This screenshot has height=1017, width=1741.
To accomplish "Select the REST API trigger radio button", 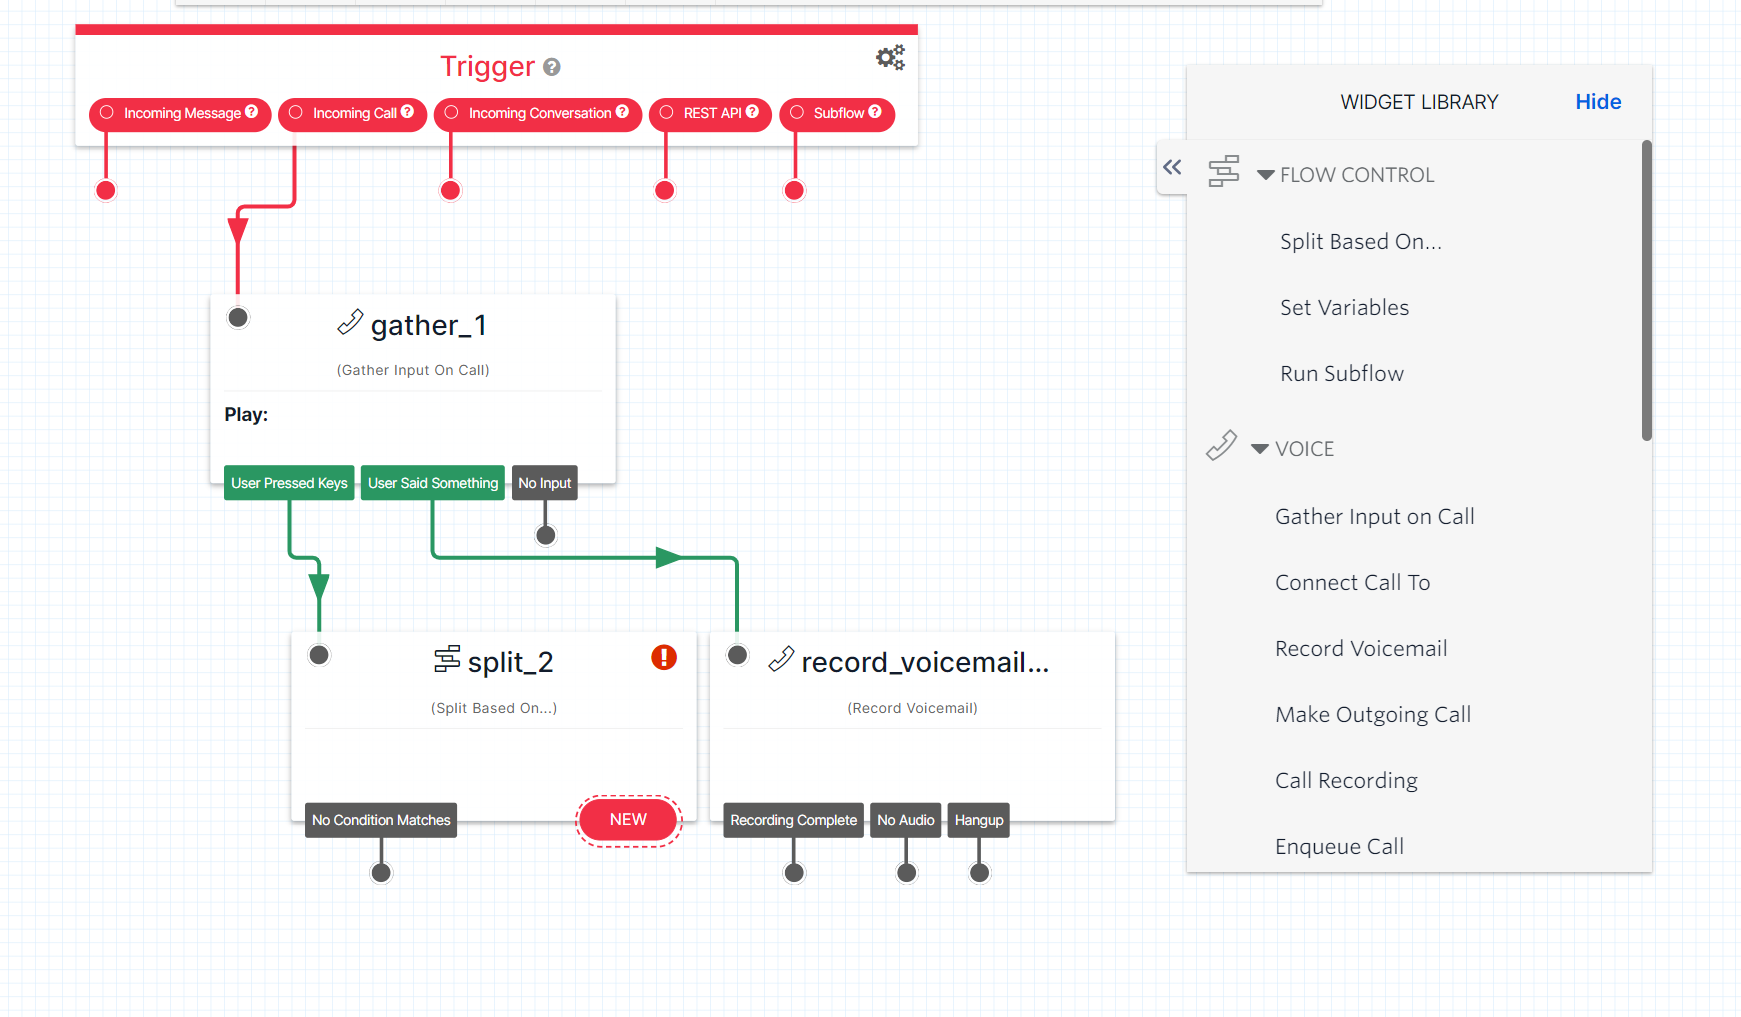I will pyautogui.click(x=665, y=113).
